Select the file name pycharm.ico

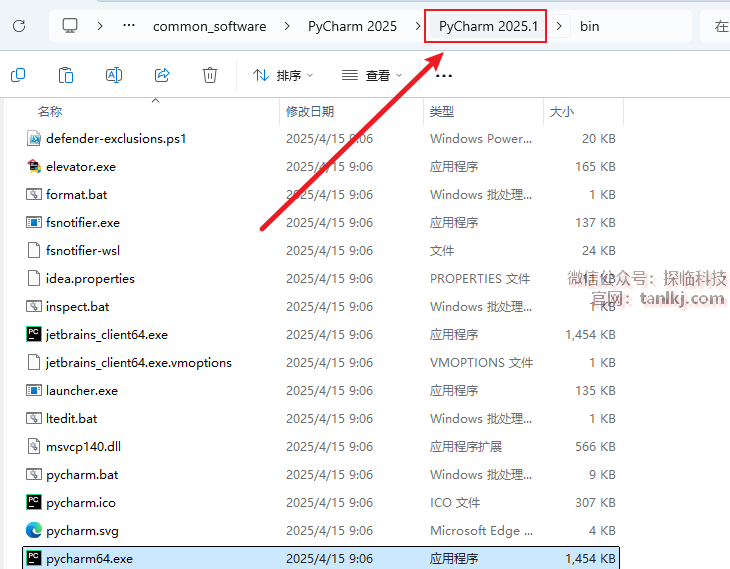(x=81, y=502)
